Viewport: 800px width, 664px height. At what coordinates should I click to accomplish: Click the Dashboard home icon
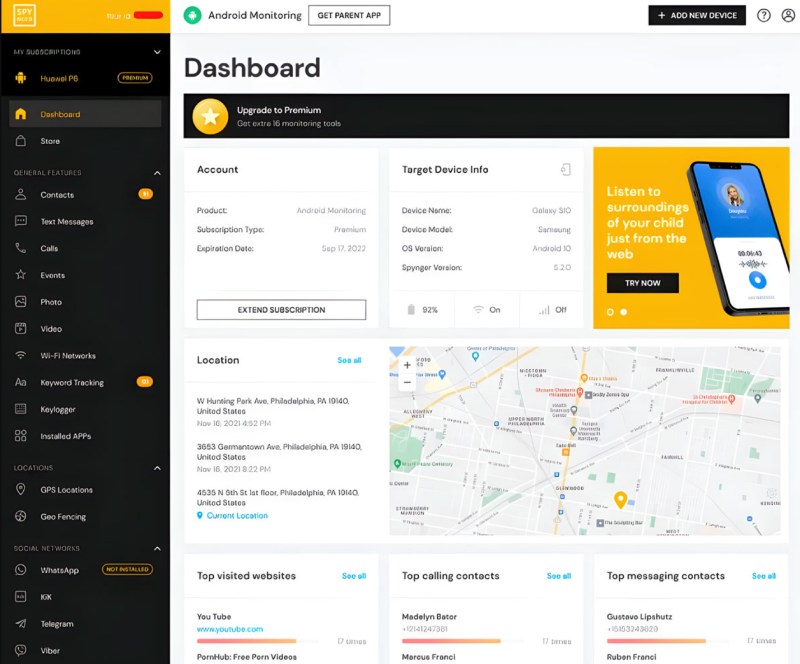tap(20, 114)
